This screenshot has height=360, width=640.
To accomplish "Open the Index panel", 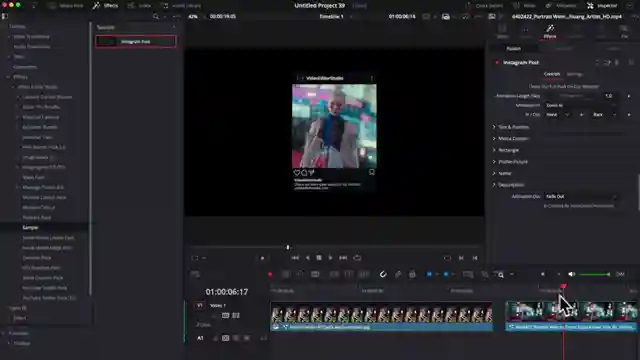I will click(140, 6).
